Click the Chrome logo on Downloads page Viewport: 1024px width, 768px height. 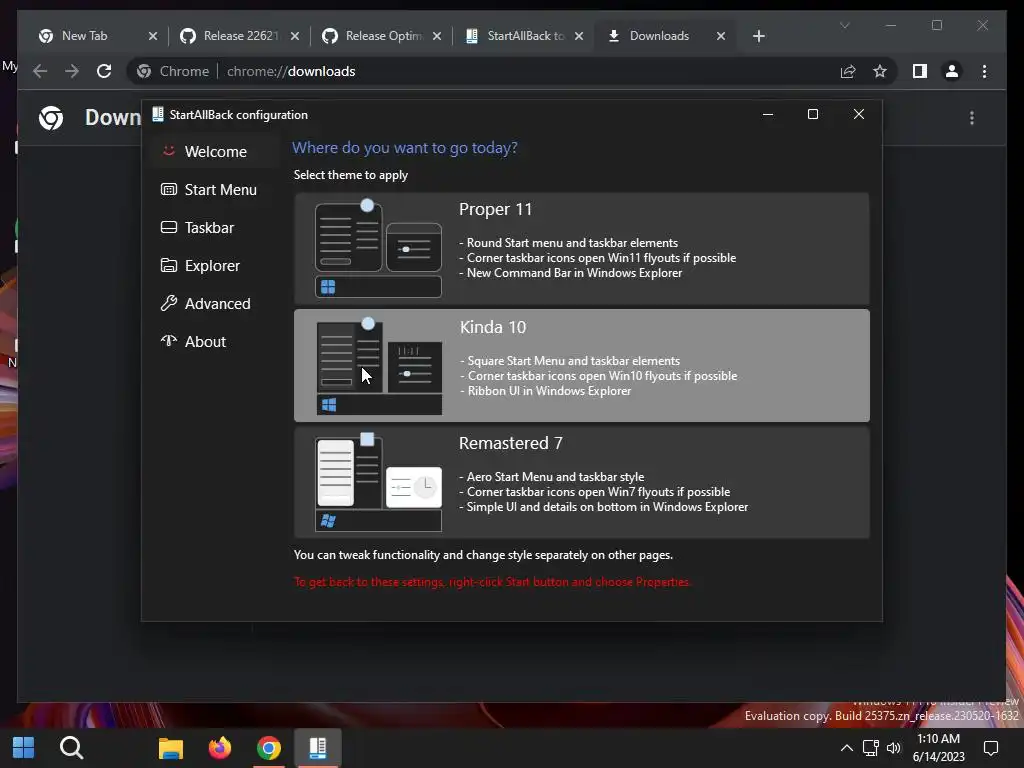click(x=51, y=118)
